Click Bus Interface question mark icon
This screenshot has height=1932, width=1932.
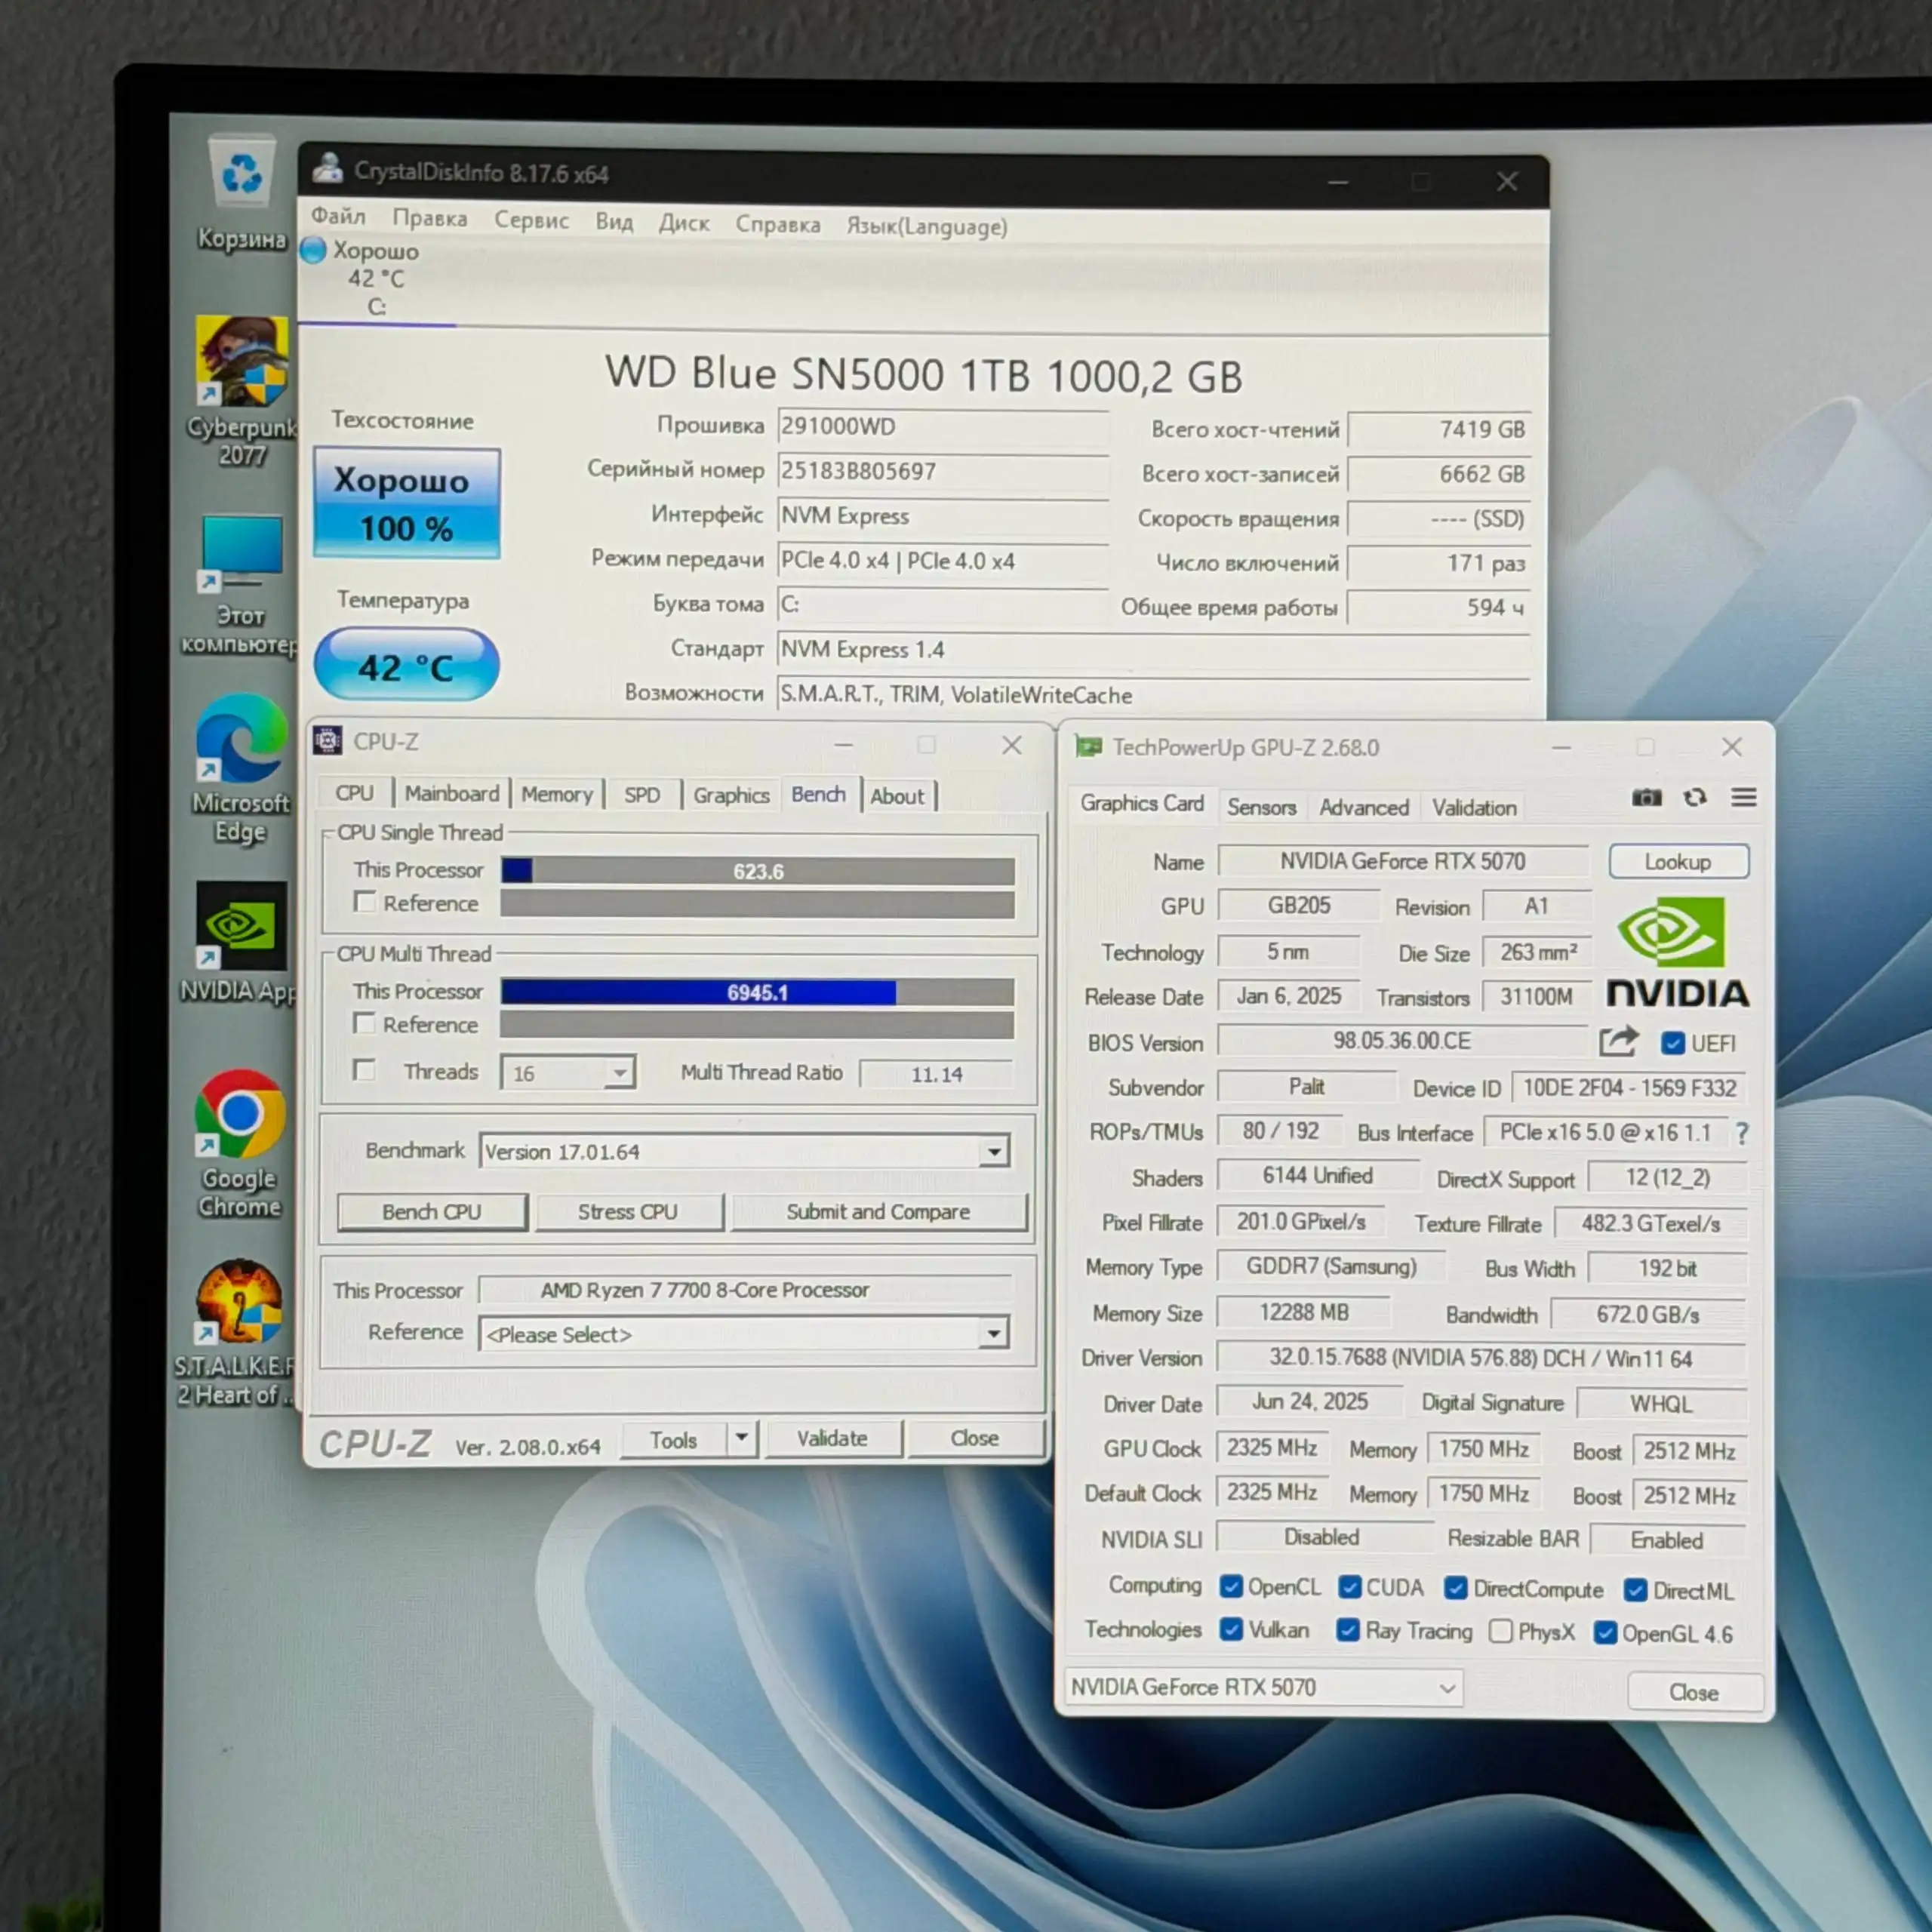point(1741,1133)
